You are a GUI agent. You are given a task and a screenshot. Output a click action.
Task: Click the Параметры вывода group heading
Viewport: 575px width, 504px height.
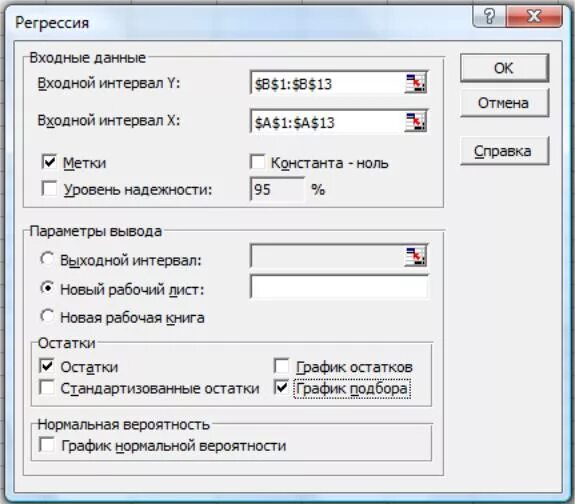(96, 231)
